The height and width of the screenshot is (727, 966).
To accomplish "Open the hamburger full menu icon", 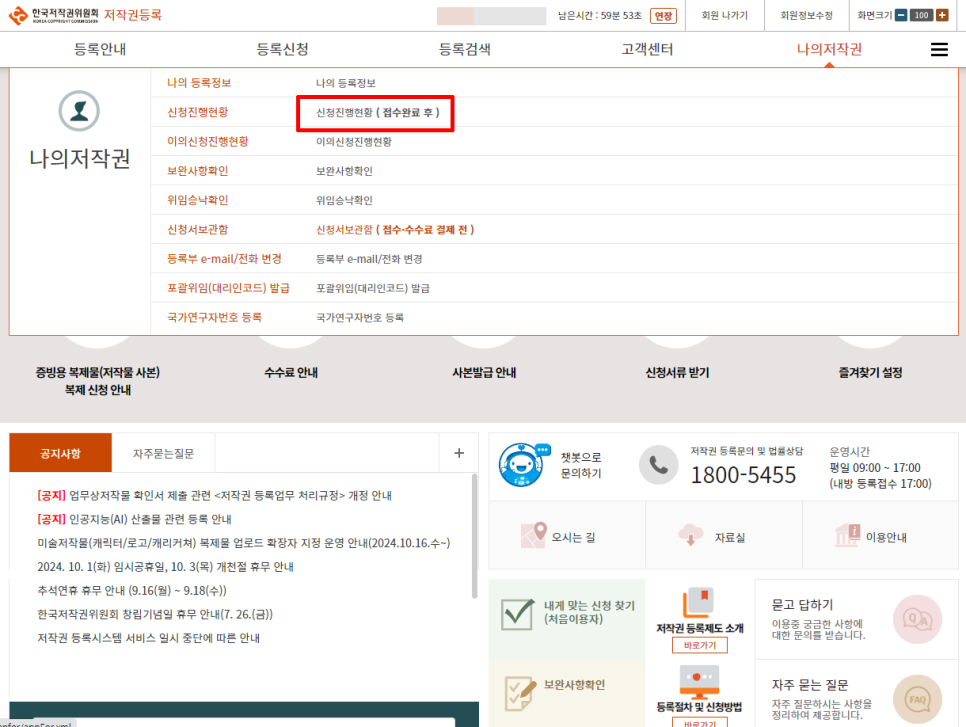I will (x=939, y=49).
